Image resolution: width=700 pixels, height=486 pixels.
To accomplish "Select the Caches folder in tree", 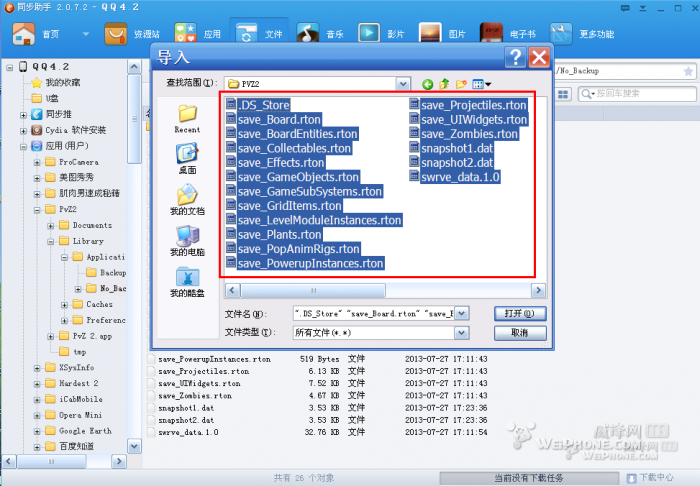I will click(x=92, y=304).
